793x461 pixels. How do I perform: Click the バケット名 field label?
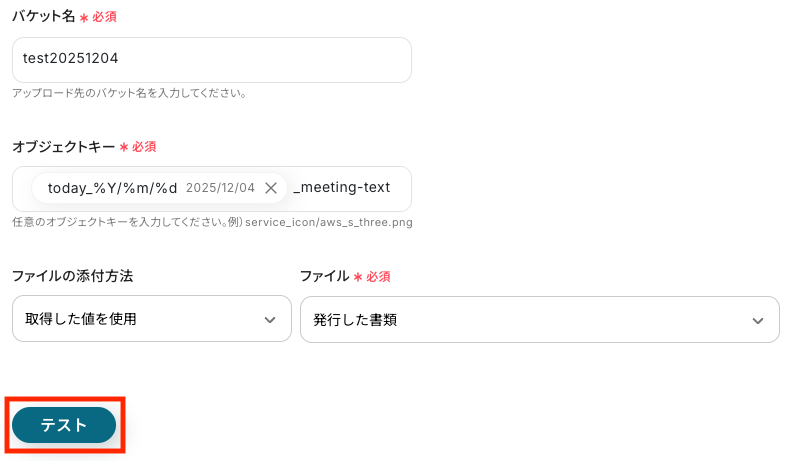(x=44, y=16)
